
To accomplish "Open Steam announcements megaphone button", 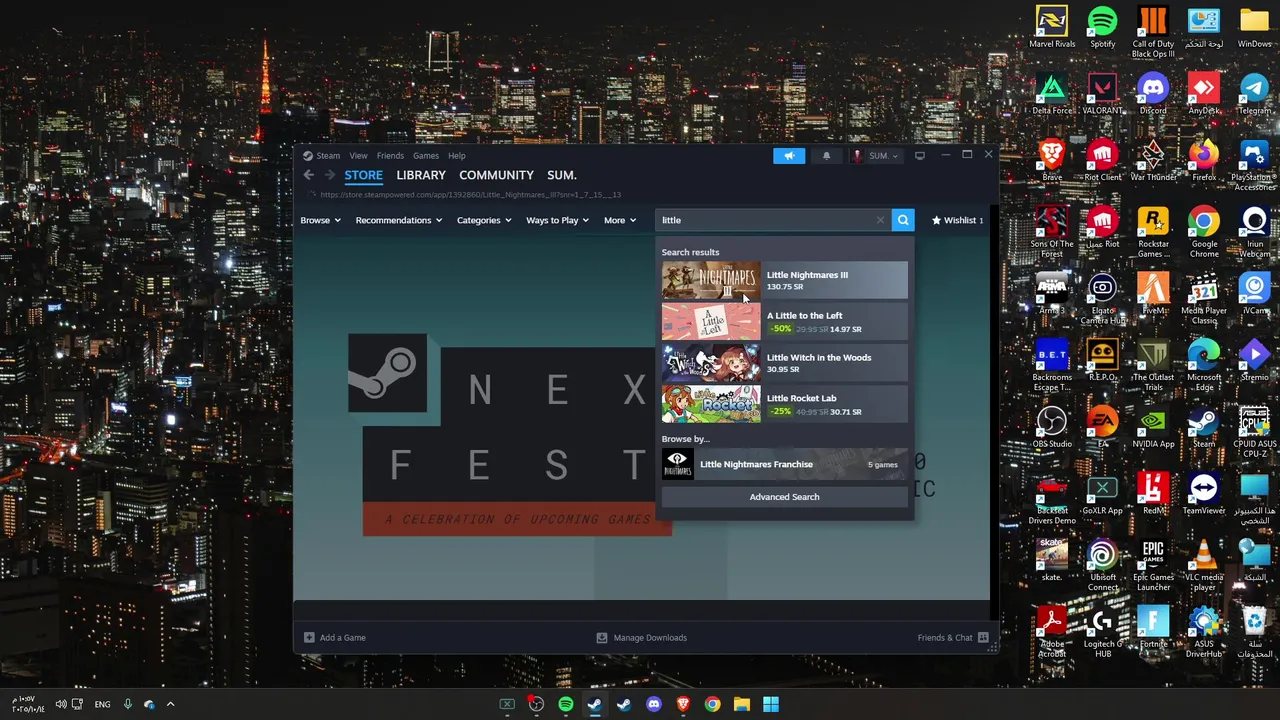I will tap(789, 156).
